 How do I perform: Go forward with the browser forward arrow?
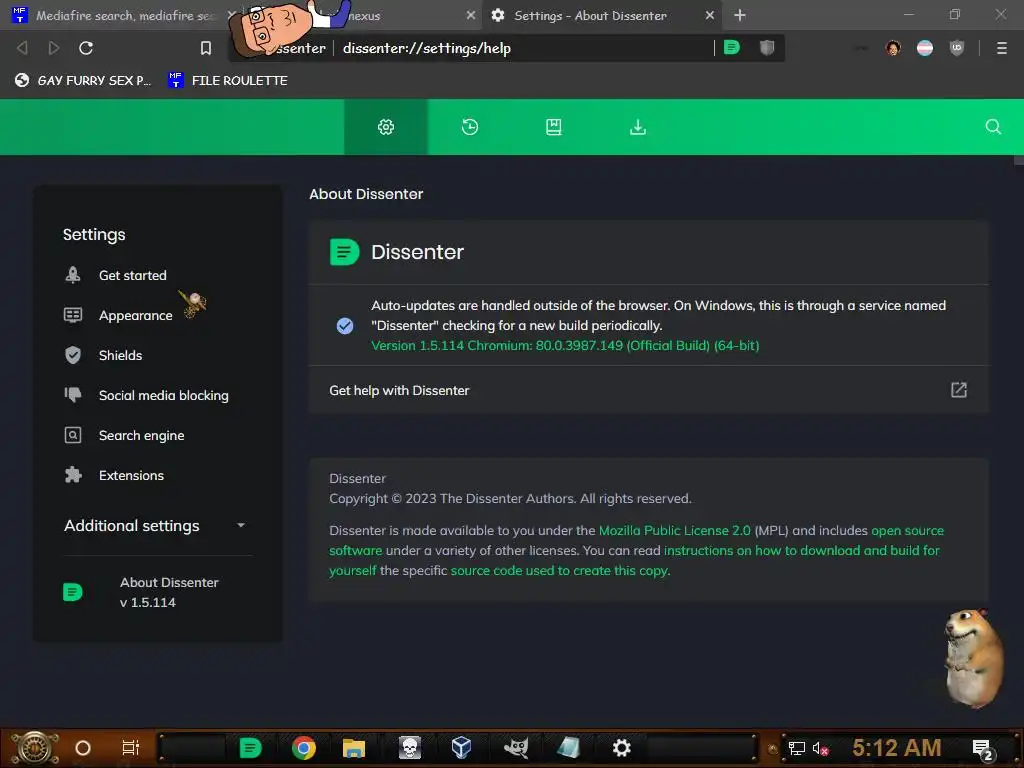click(54, 48)
